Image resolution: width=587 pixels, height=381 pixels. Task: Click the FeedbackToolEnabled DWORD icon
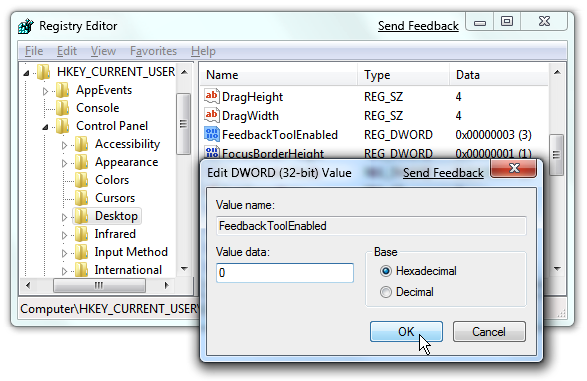[x=212, y=134]
